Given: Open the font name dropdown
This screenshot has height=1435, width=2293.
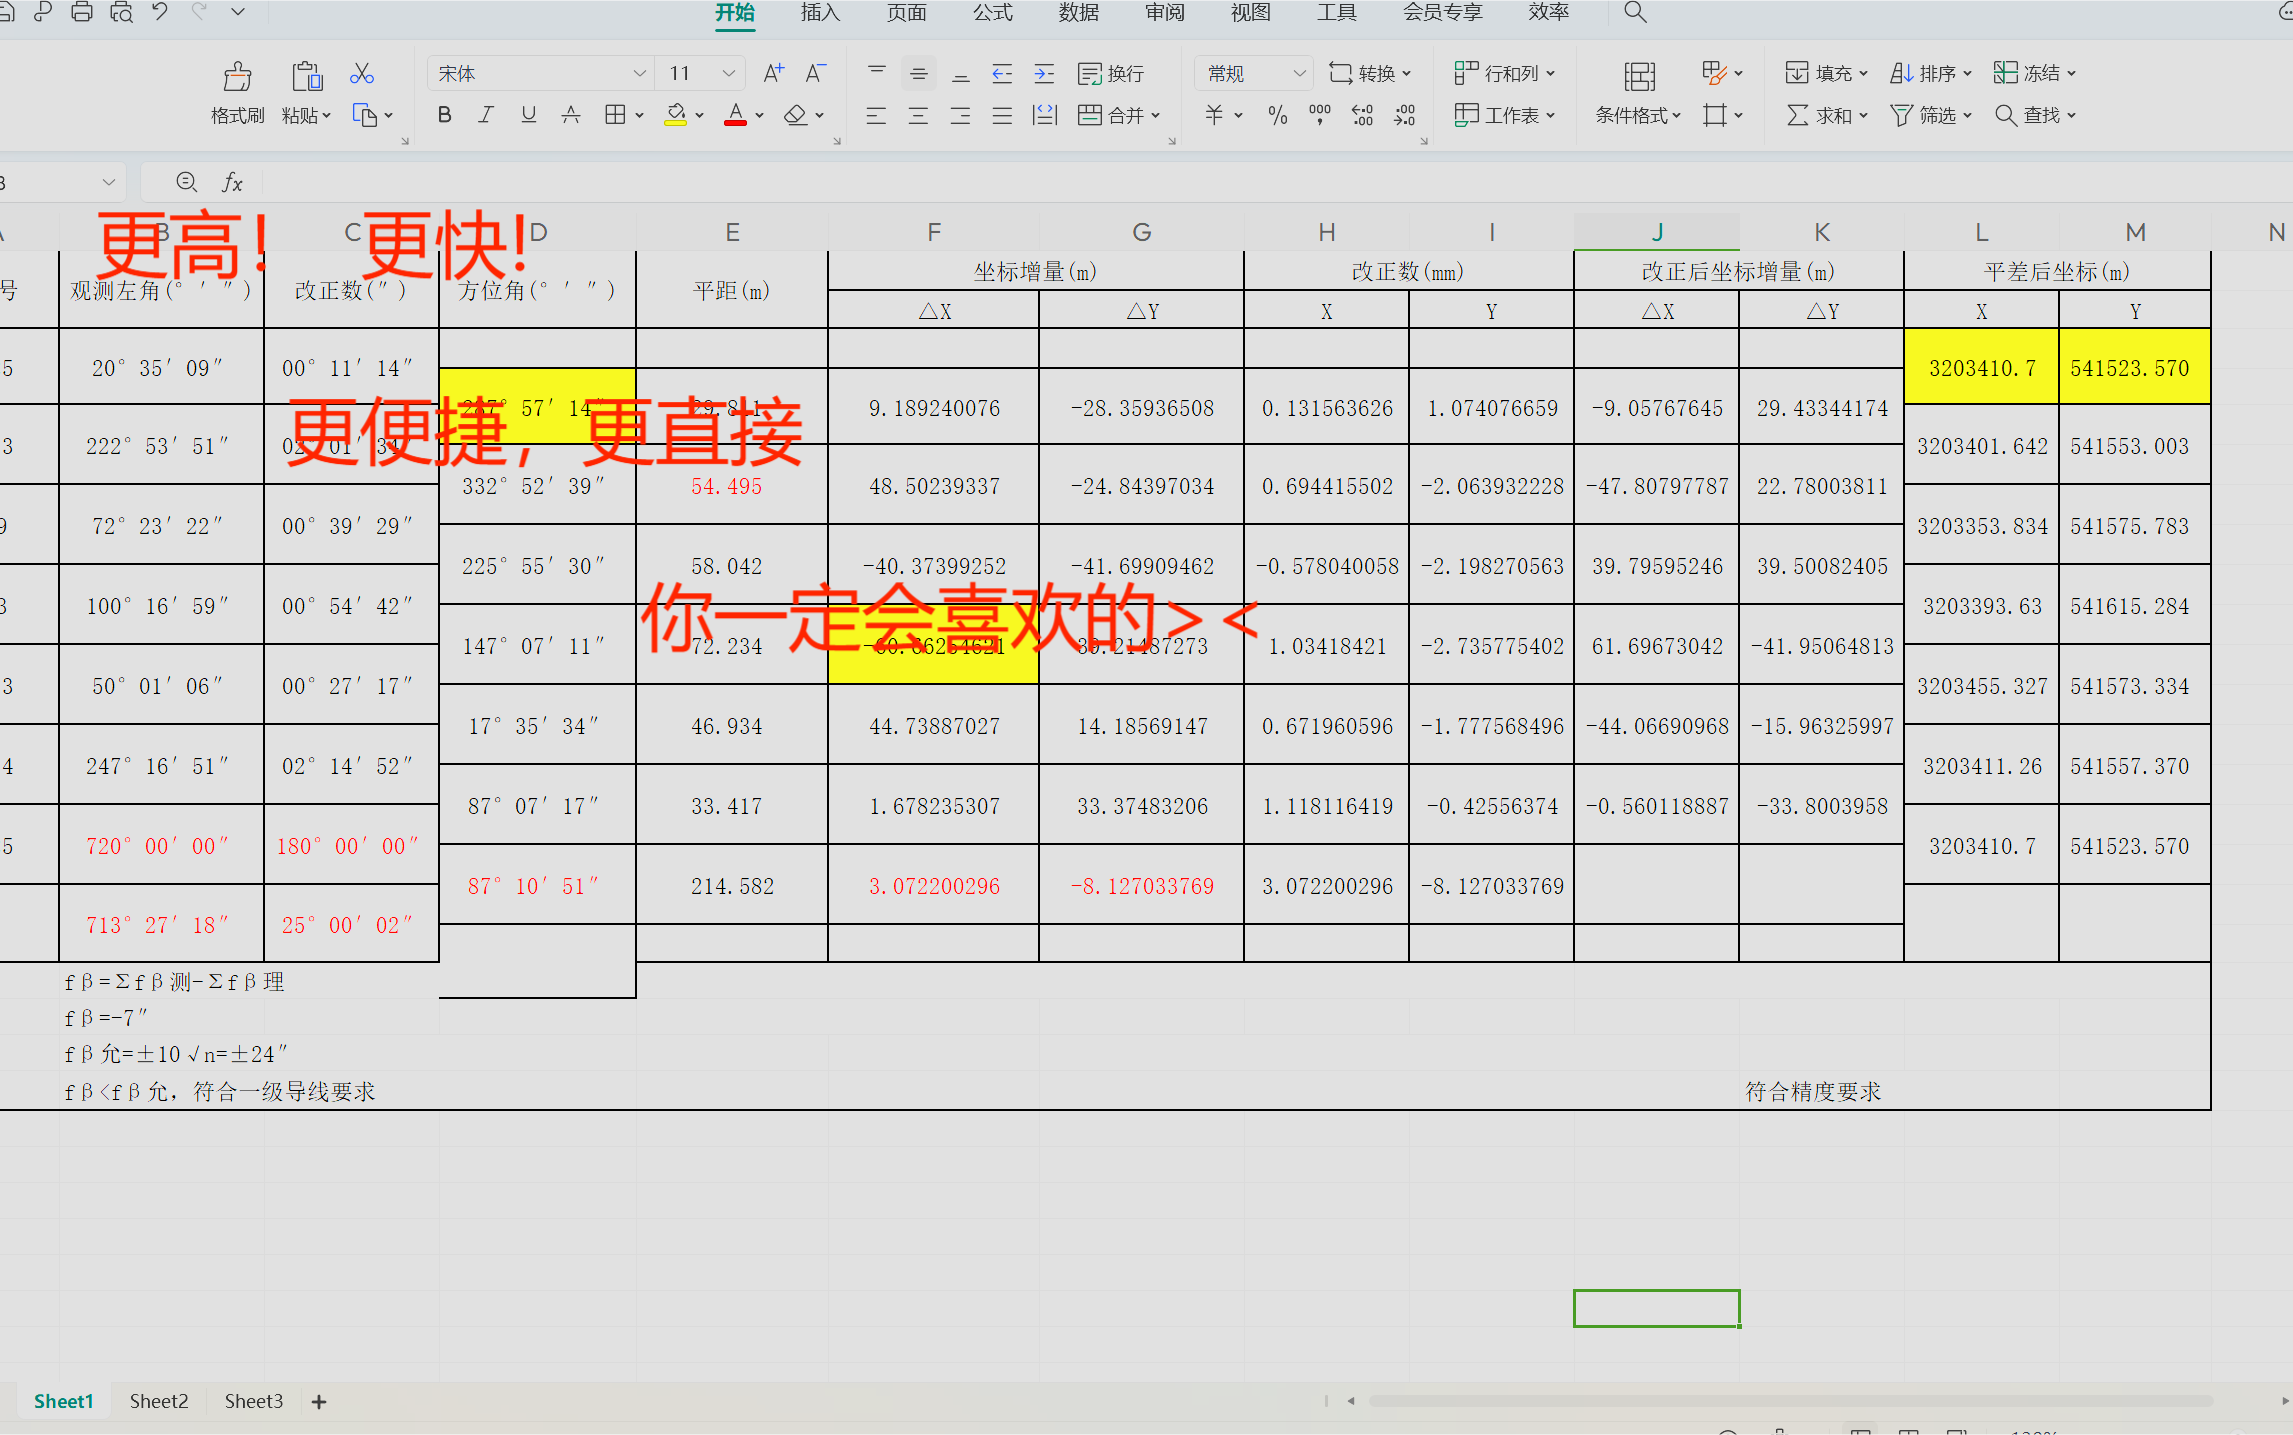Looking at the screenshot, I should point(639,74).
